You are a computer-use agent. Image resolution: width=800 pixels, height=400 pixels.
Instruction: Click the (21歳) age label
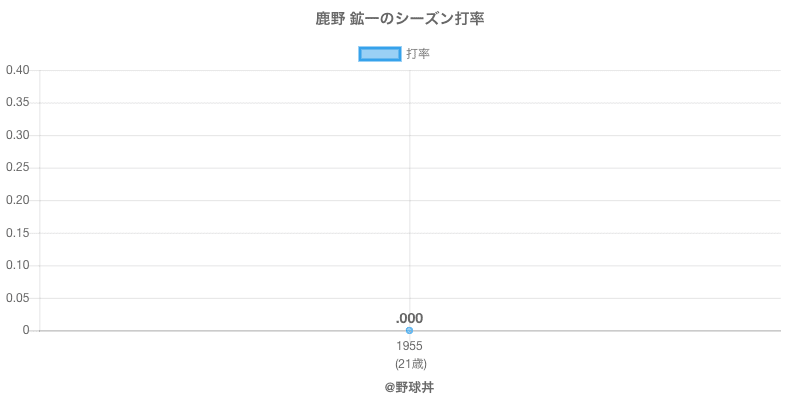pyautogui.click(x=410, y=363)
